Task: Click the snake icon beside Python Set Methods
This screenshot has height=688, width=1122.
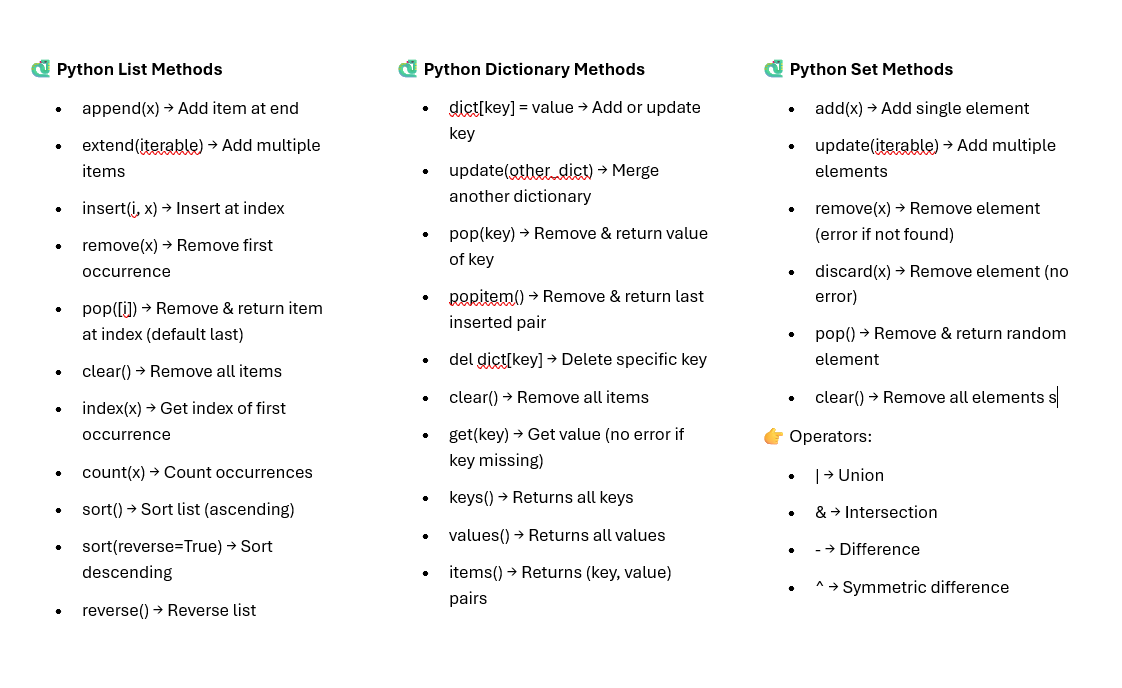Action: coord(773,69)
